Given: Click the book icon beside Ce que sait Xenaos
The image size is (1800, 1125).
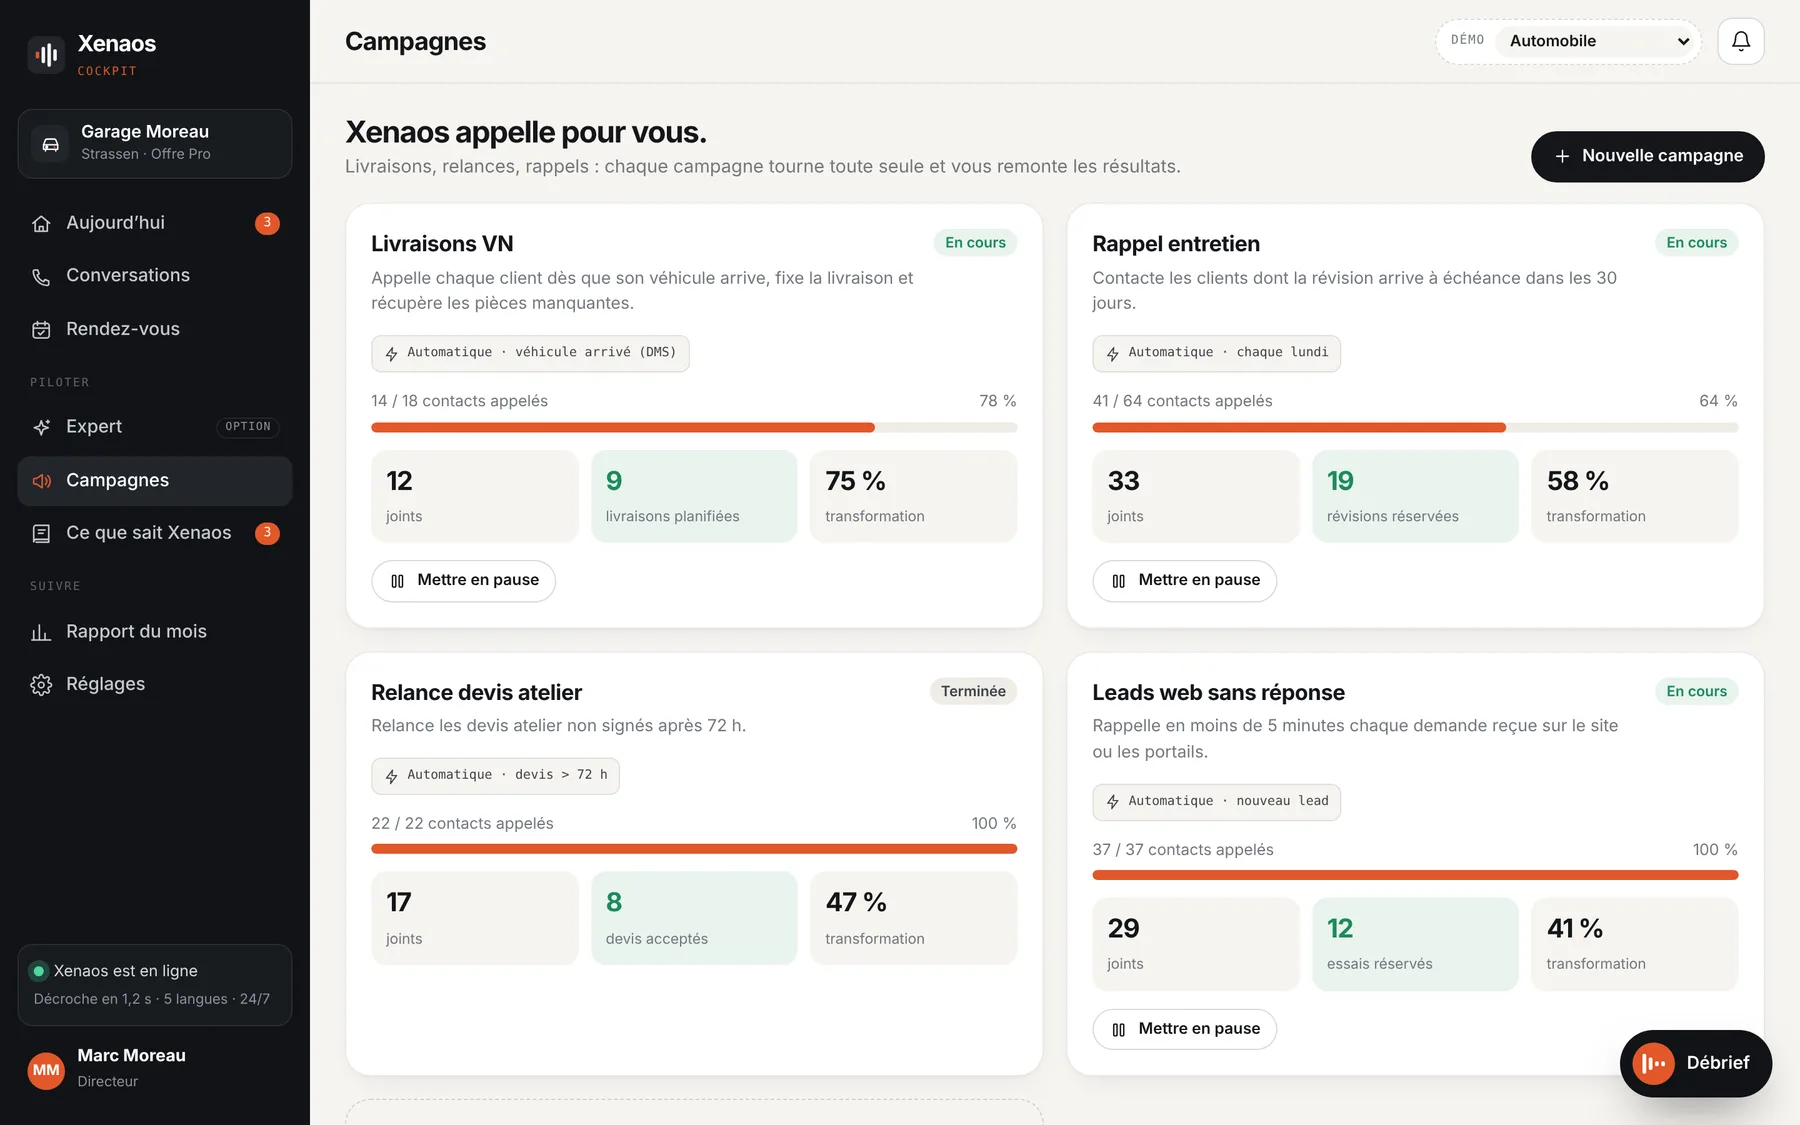Looking at the screenshot, I should [x=41, y=534].
